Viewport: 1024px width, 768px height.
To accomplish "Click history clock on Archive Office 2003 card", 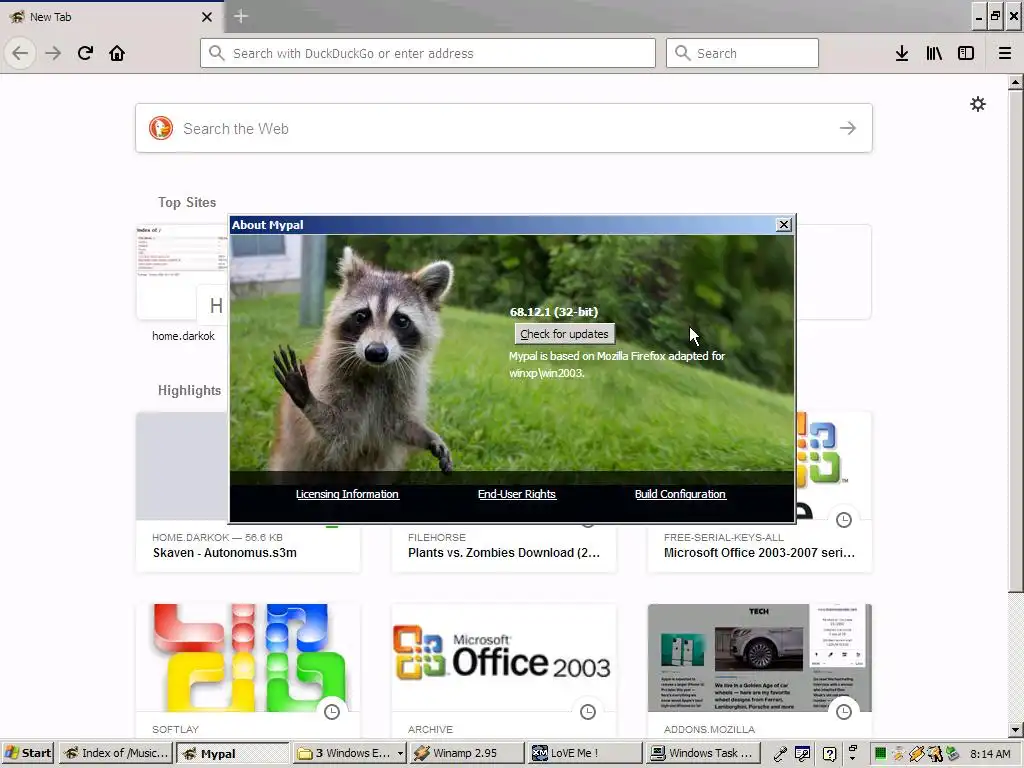I will (x=588, y=712).
